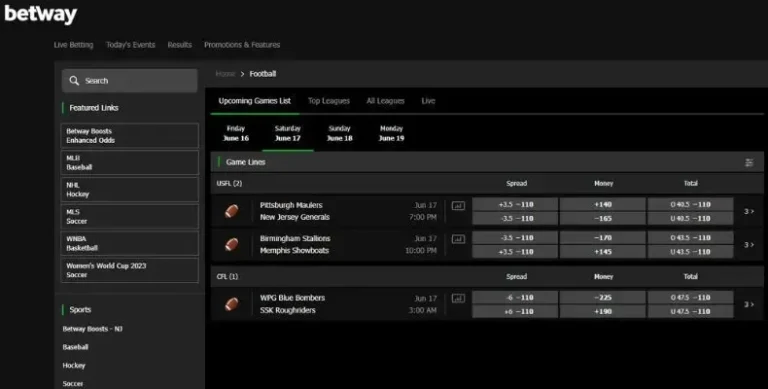The width and height of the screenshot is (768, 389).
Task: Open Results menu item
Action: point(180,45)
